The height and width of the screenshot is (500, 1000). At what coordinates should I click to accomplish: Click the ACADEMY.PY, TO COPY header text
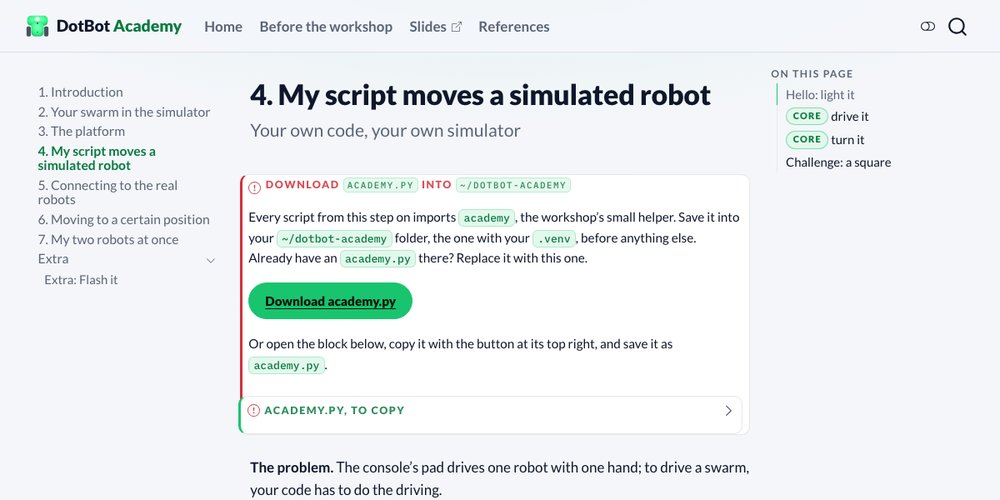point(334,410)
